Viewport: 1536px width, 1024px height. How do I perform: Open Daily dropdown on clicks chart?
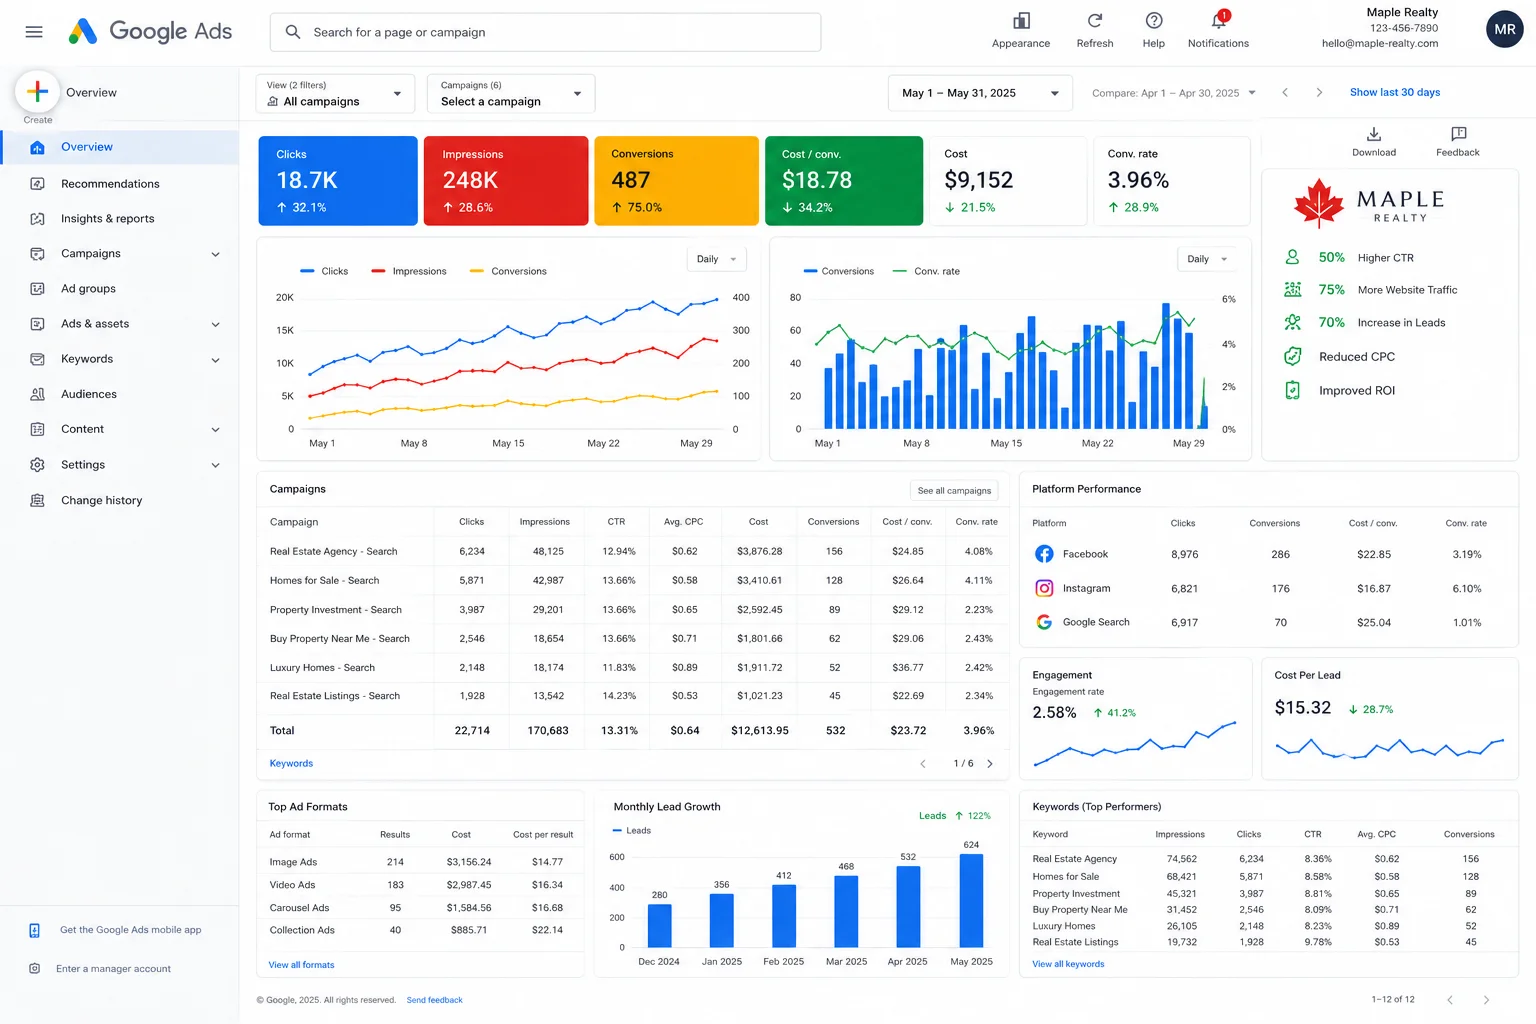[716, 259]
